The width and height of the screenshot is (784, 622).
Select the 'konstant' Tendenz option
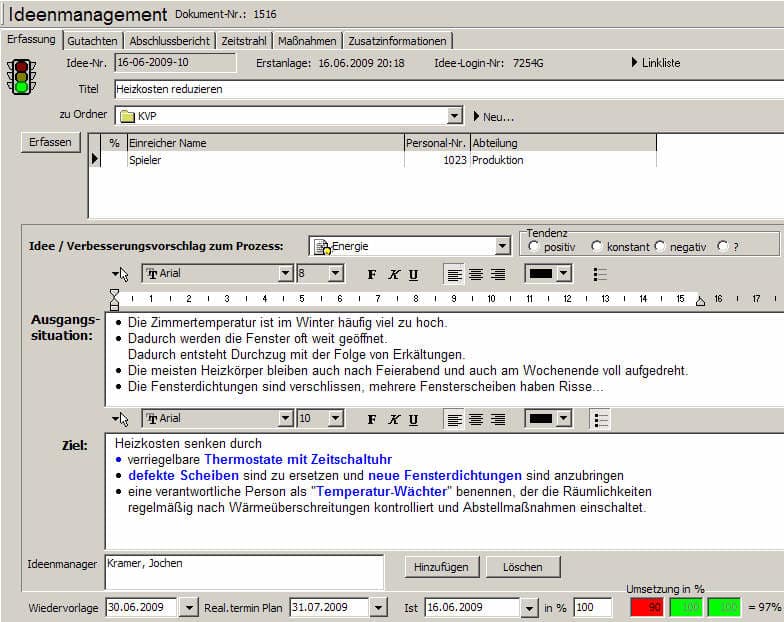597,246
